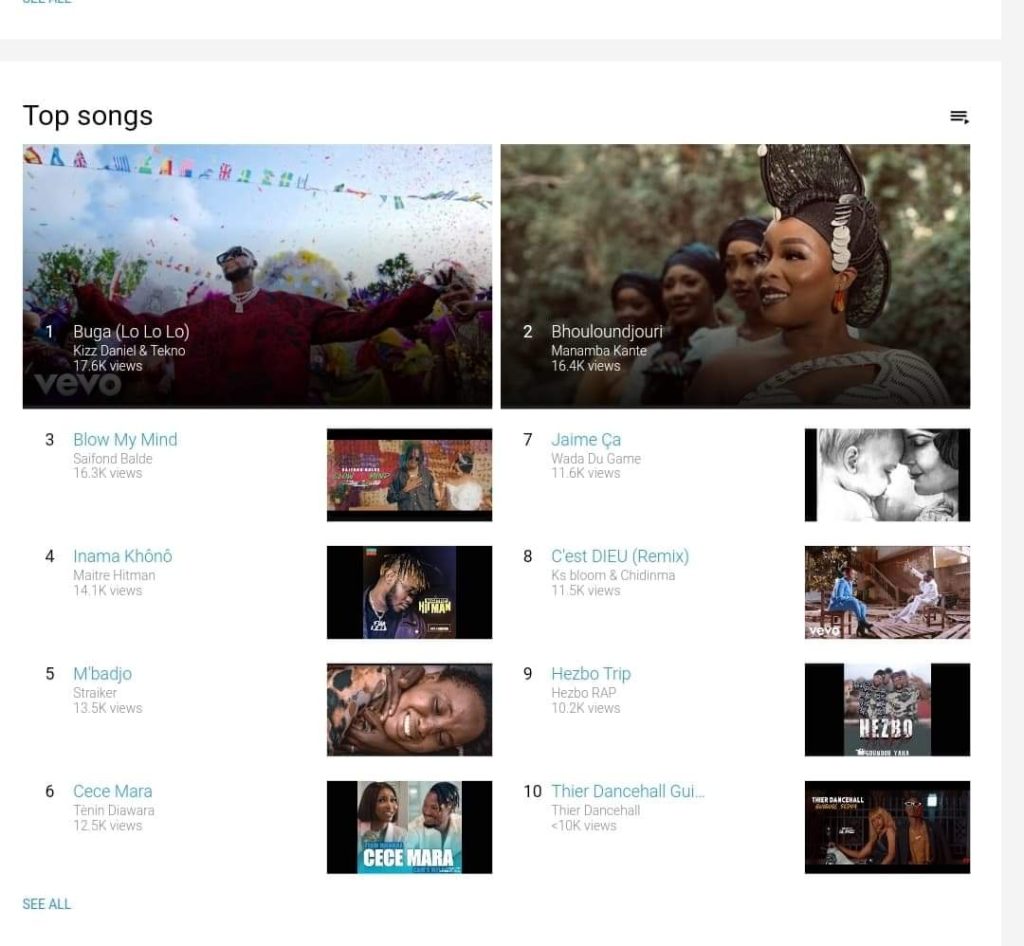Click the Blow My Mind video thumbnail

(409, 475)
